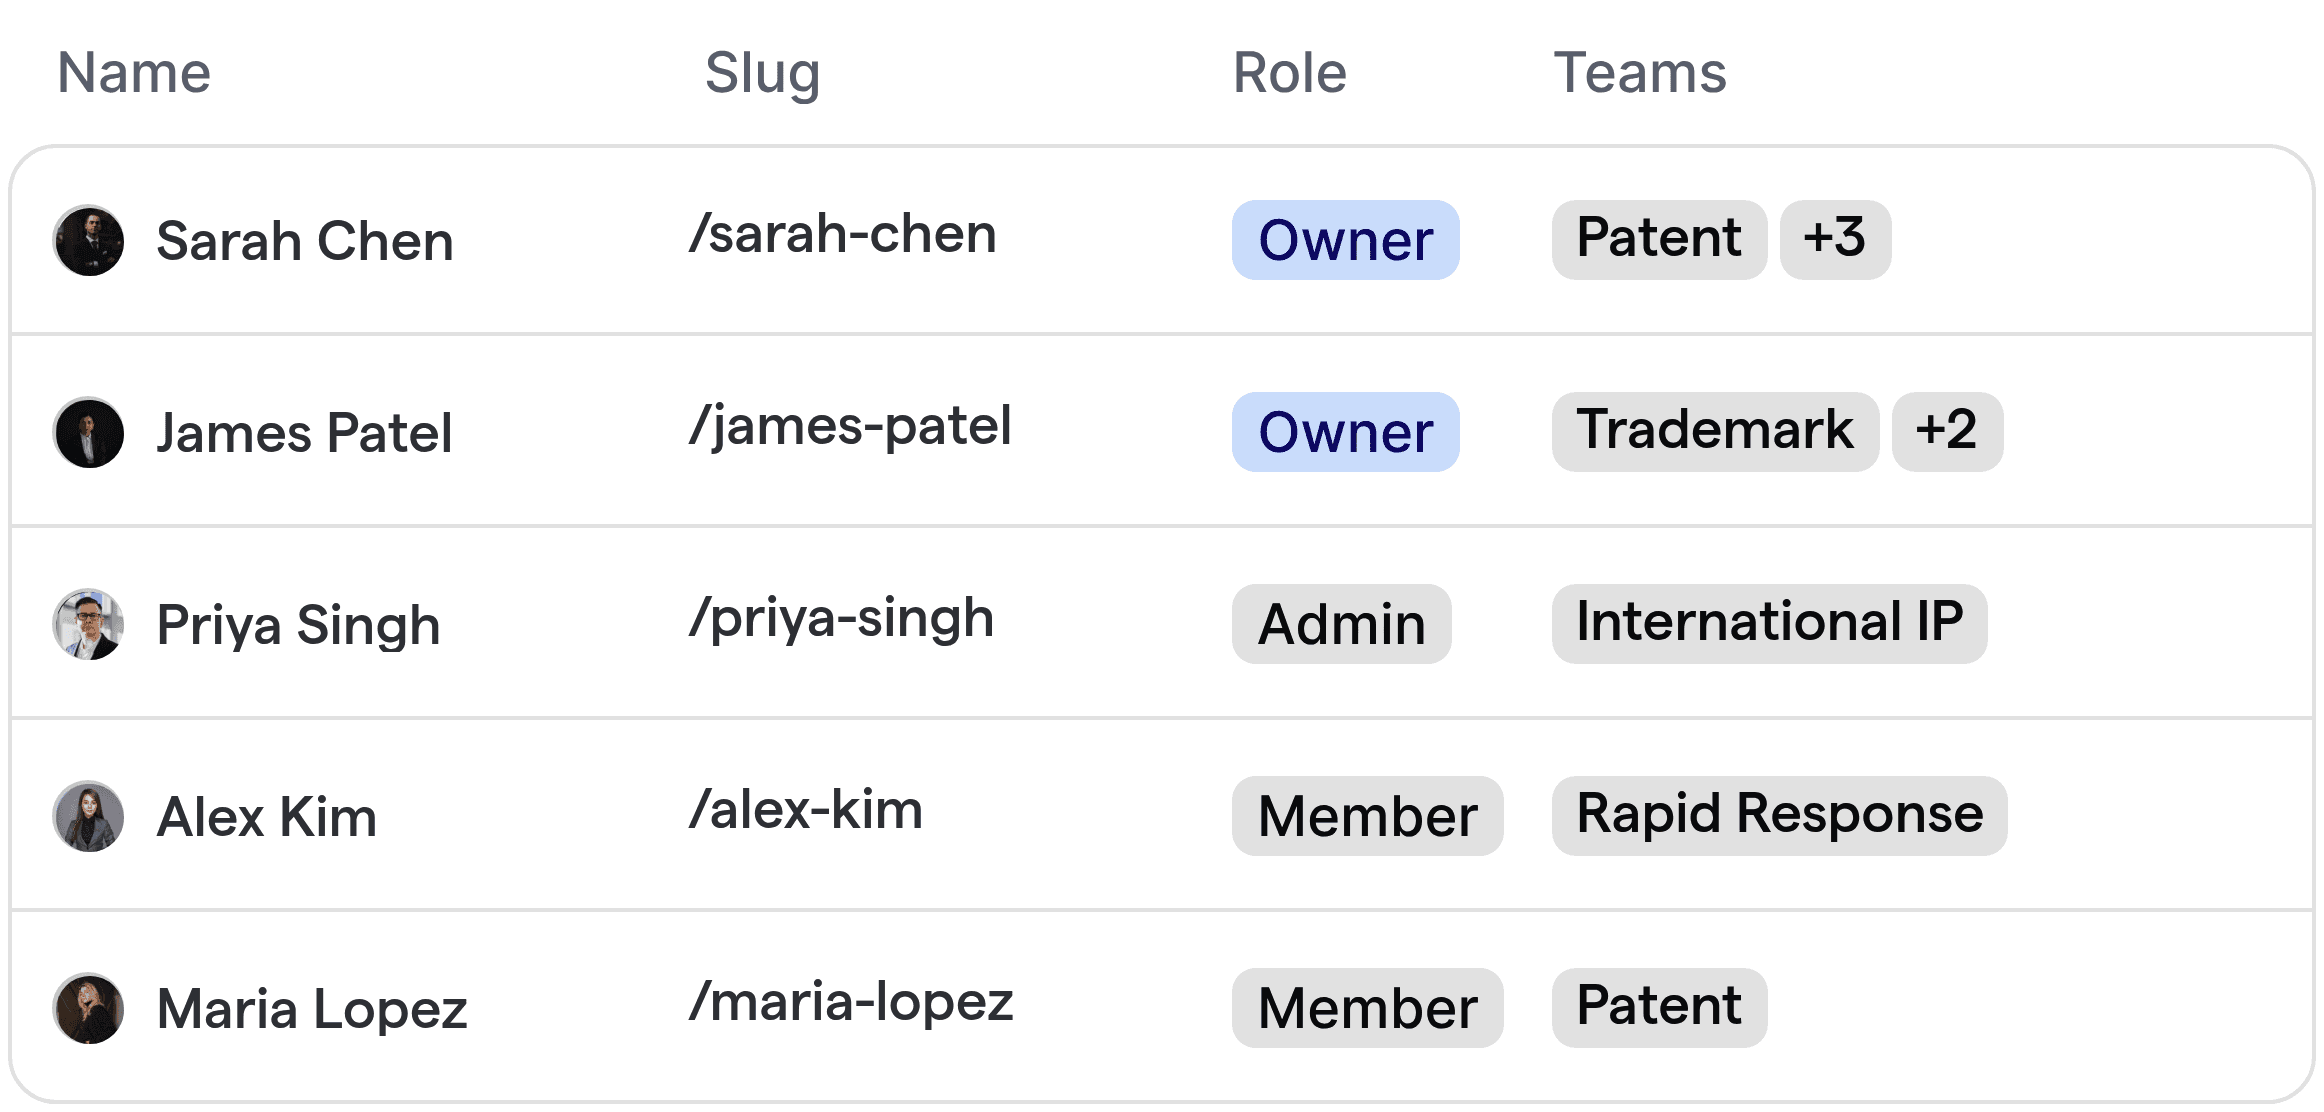Expand the +2 teams for James Patel
Screen dimensions: 2324x1112
pos(1945,430)
